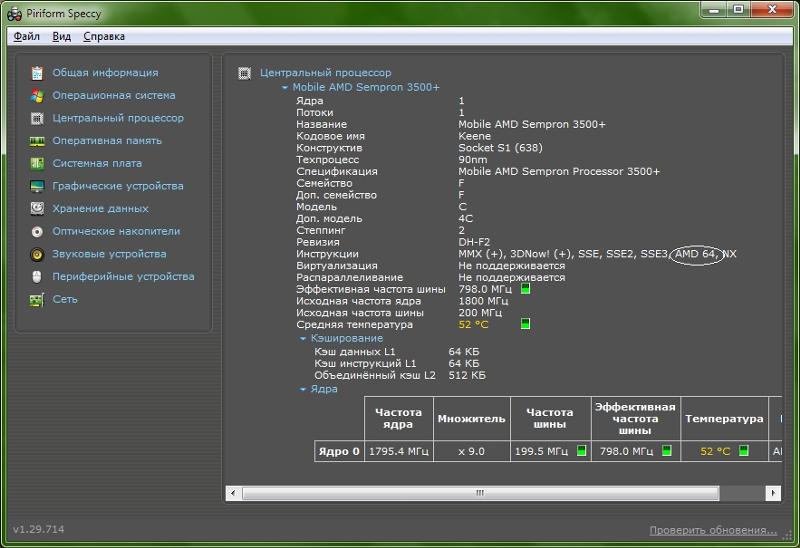Click the Общая информация sidebar icon

pos(37,73)
